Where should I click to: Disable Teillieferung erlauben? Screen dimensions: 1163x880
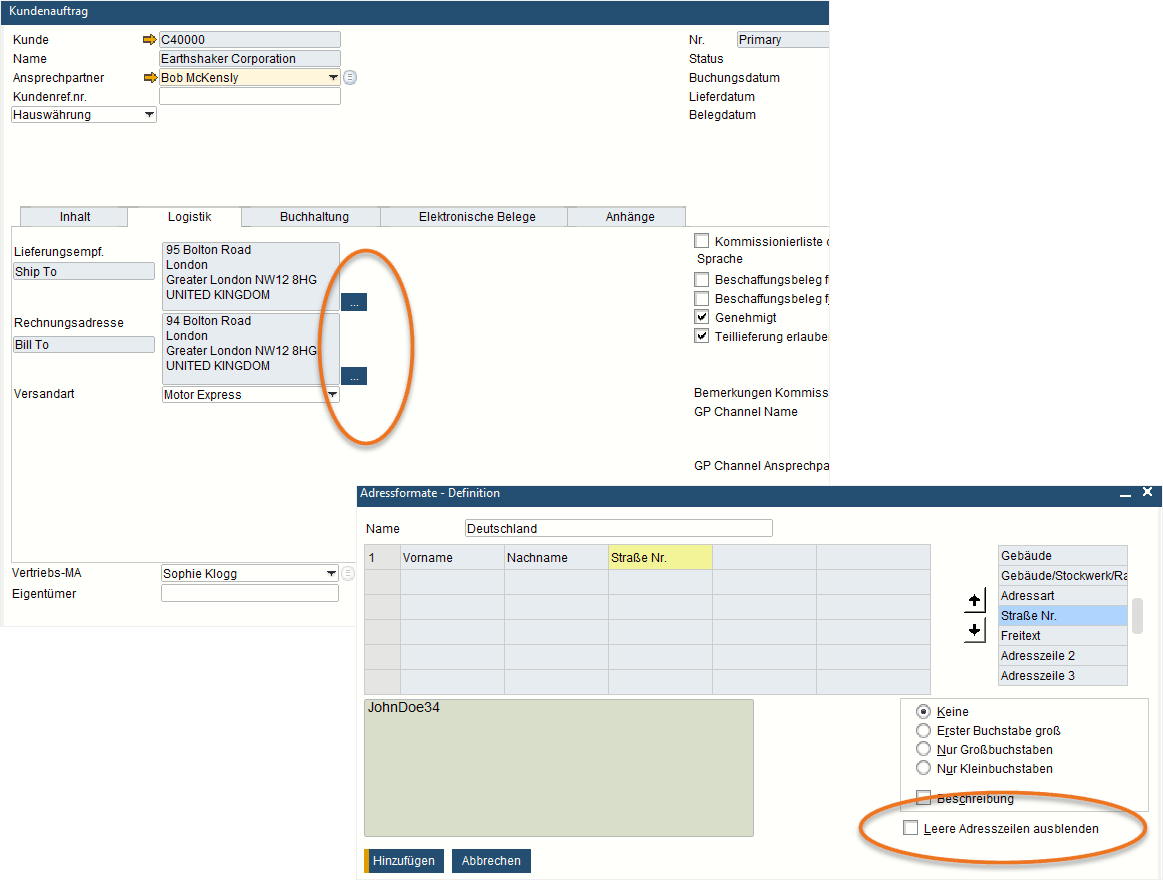(701, 335)
